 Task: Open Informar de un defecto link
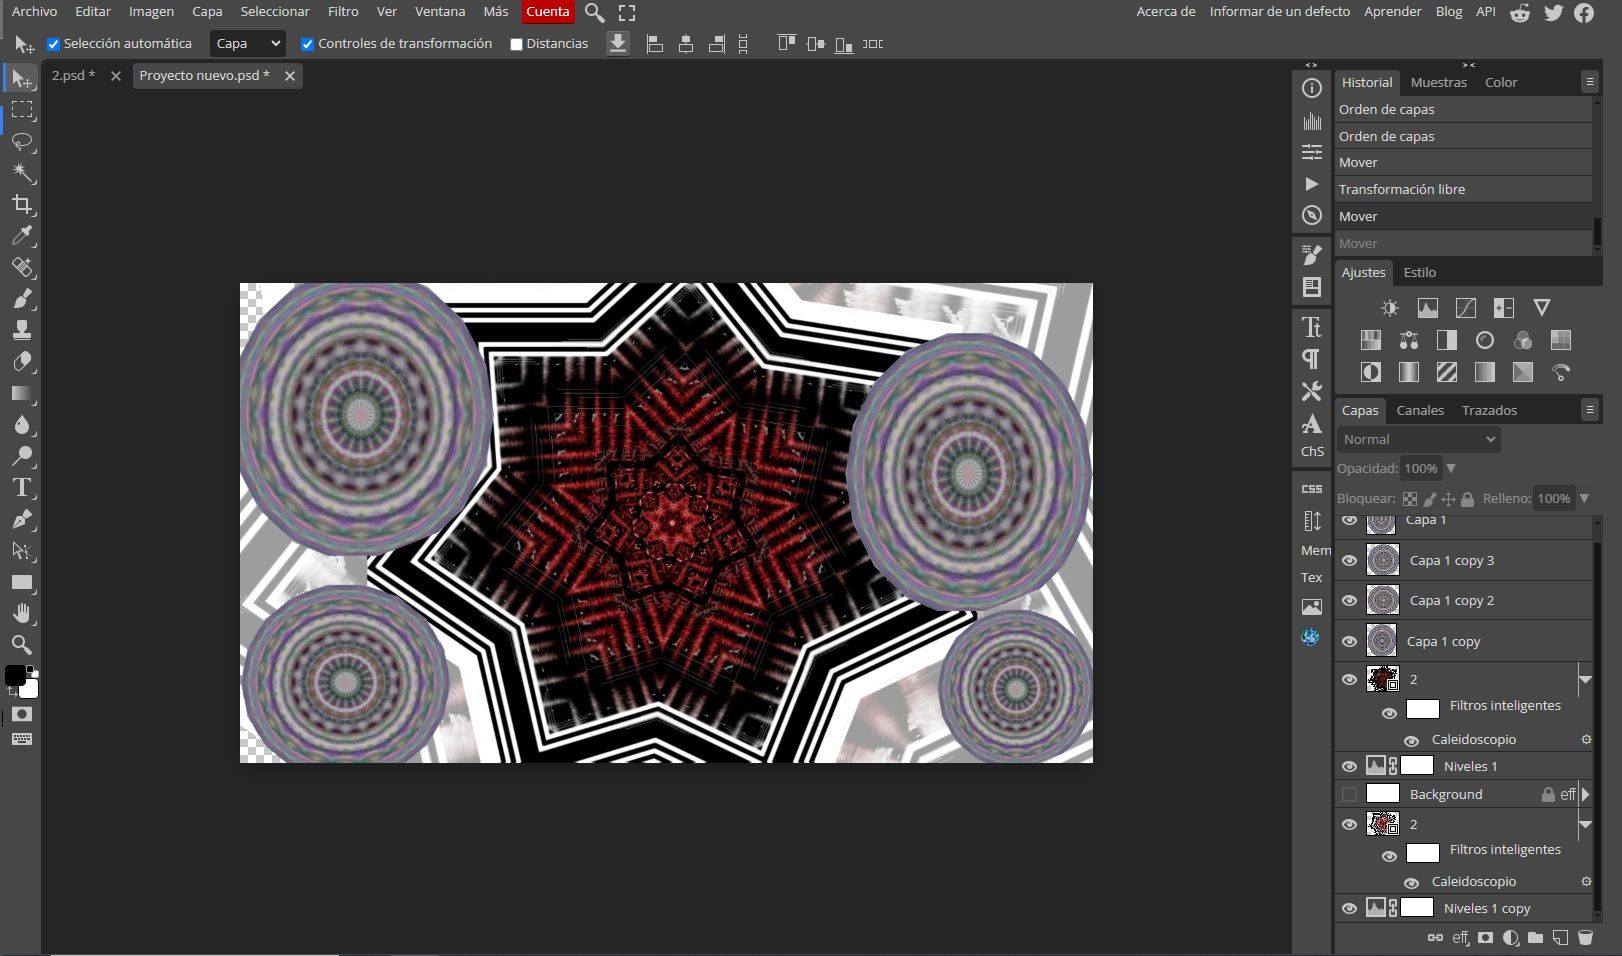1279,12
